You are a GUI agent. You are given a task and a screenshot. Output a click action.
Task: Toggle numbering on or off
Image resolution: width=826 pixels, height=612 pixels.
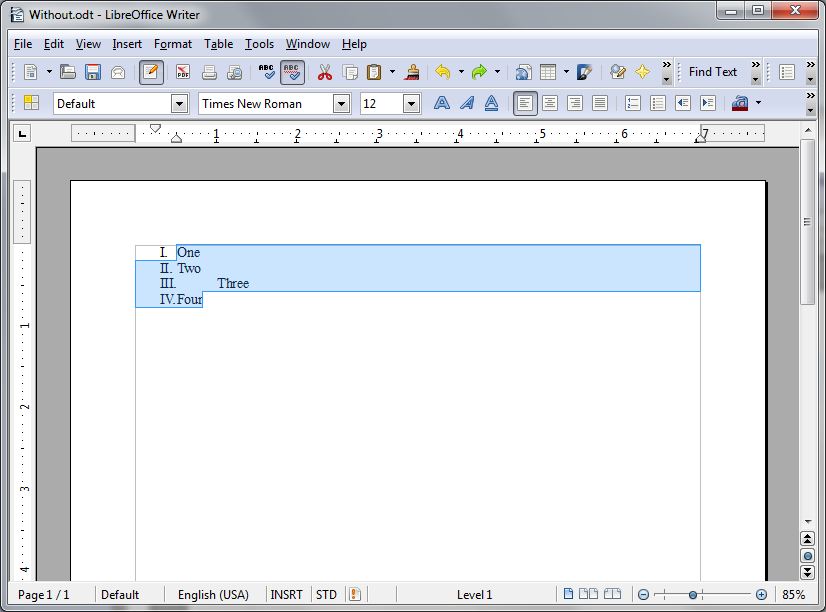pyautogui.click(x=633, y=103)
